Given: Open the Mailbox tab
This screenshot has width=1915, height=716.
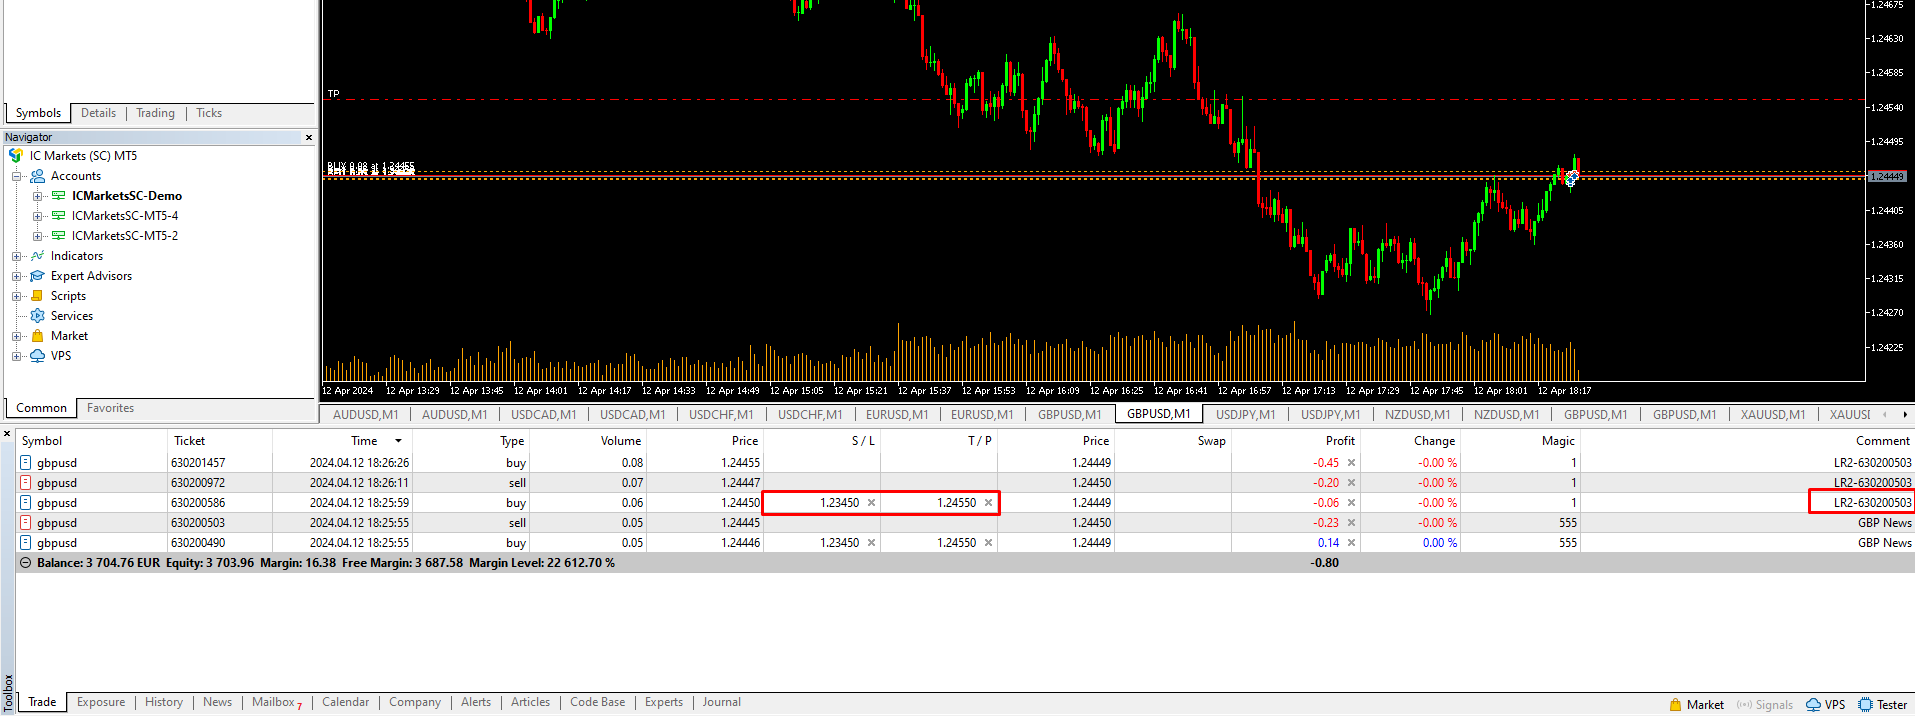Looking at the screenshot, I should pos(276,702).
